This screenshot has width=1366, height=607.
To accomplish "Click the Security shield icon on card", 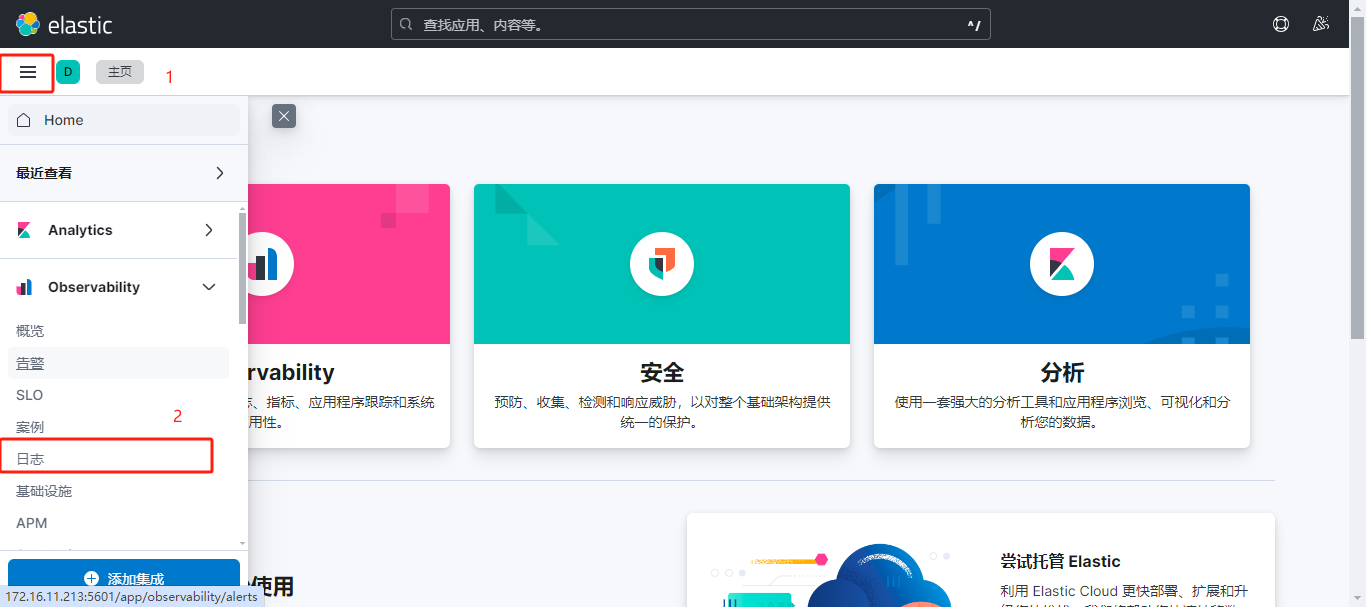I will [662, 264].
